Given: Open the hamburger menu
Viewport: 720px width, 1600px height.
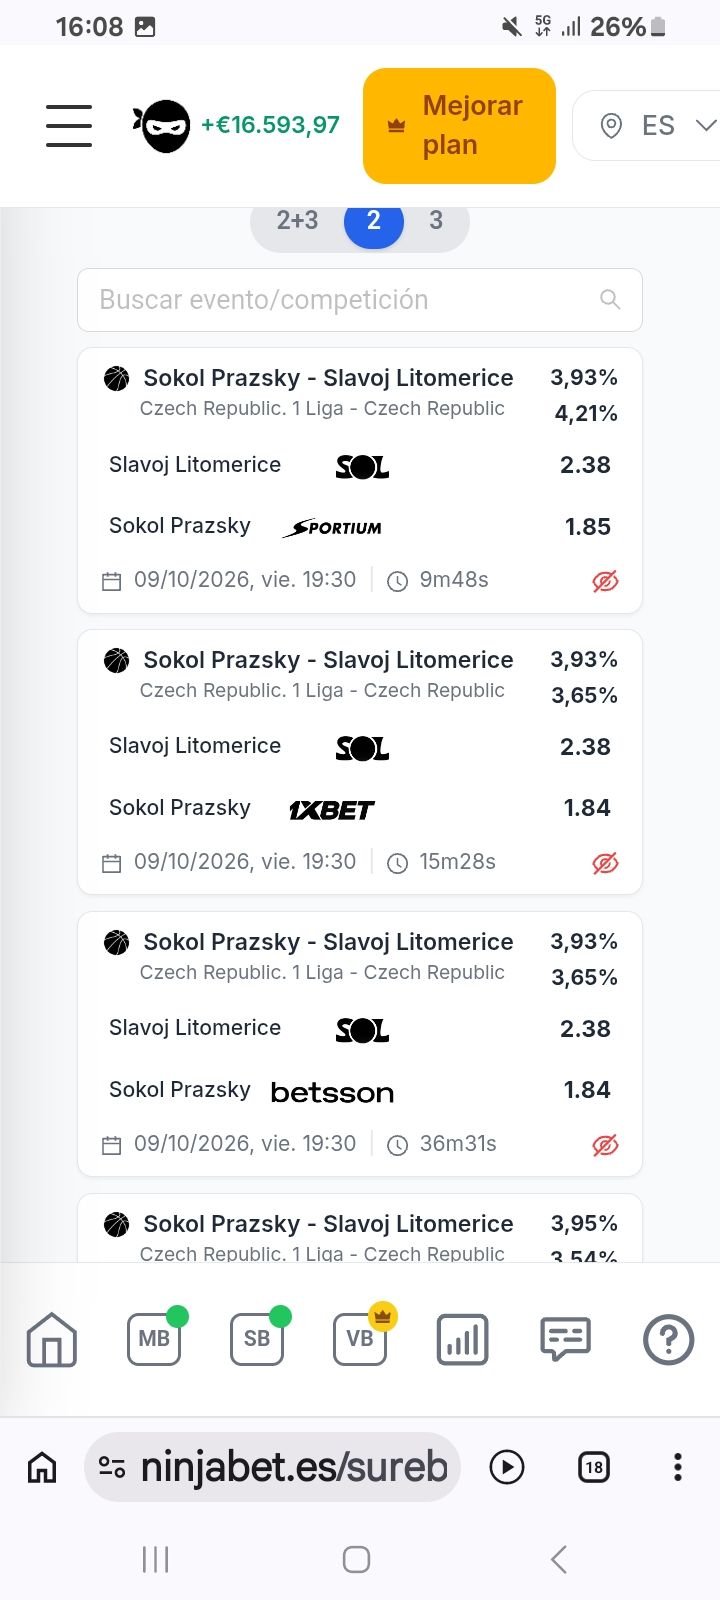Looking at the screenshot, I should (x=69, y=125).
